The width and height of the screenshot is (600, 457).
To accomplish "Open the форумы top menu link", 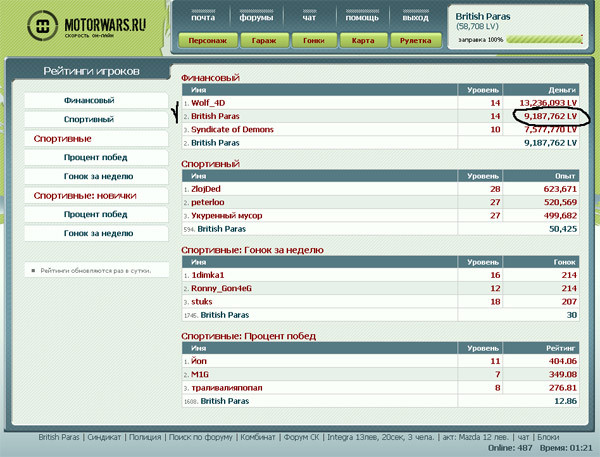I will point(256,18).
